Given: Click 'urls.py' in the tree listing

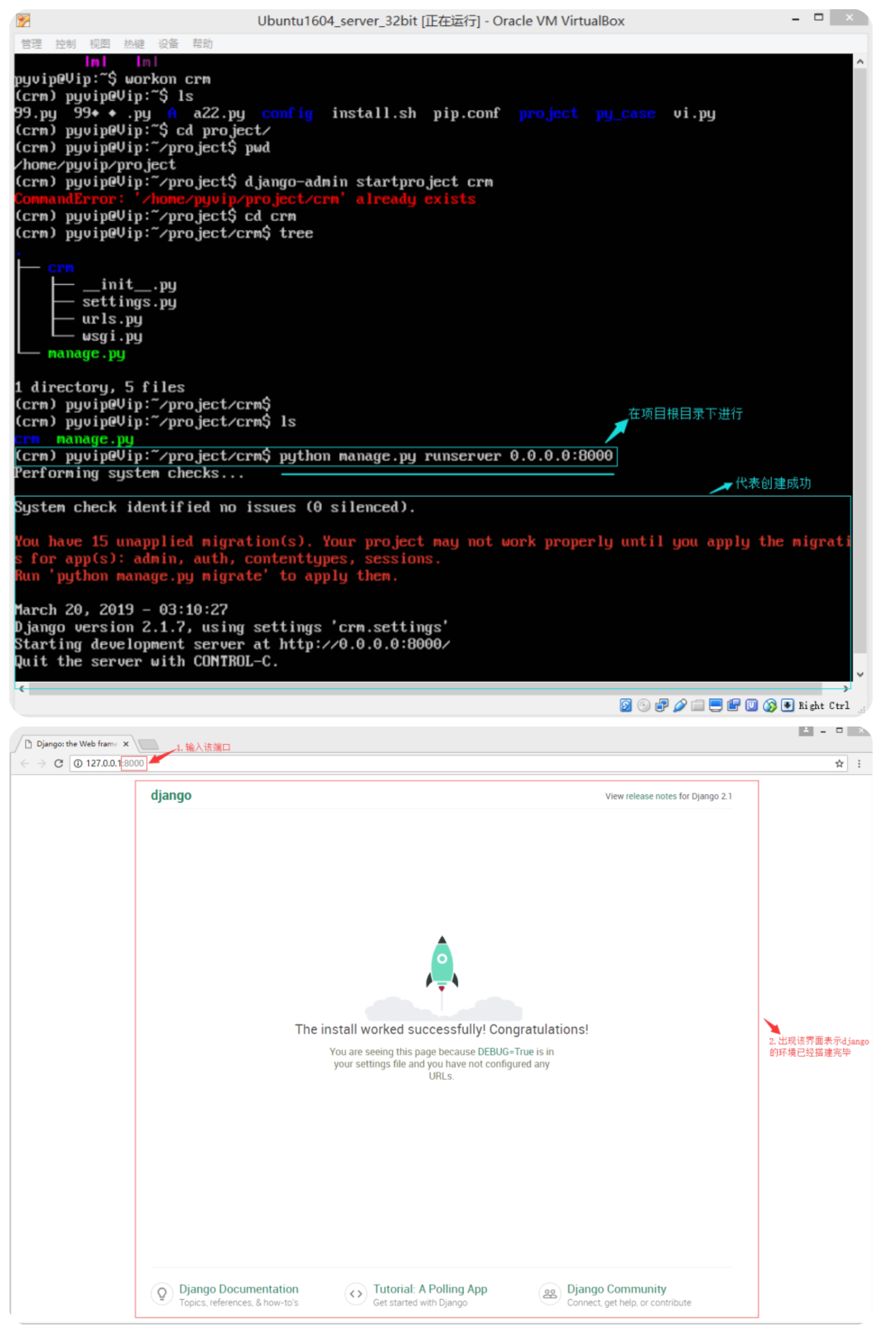Looking at the screenshot, I should point(112,319).
